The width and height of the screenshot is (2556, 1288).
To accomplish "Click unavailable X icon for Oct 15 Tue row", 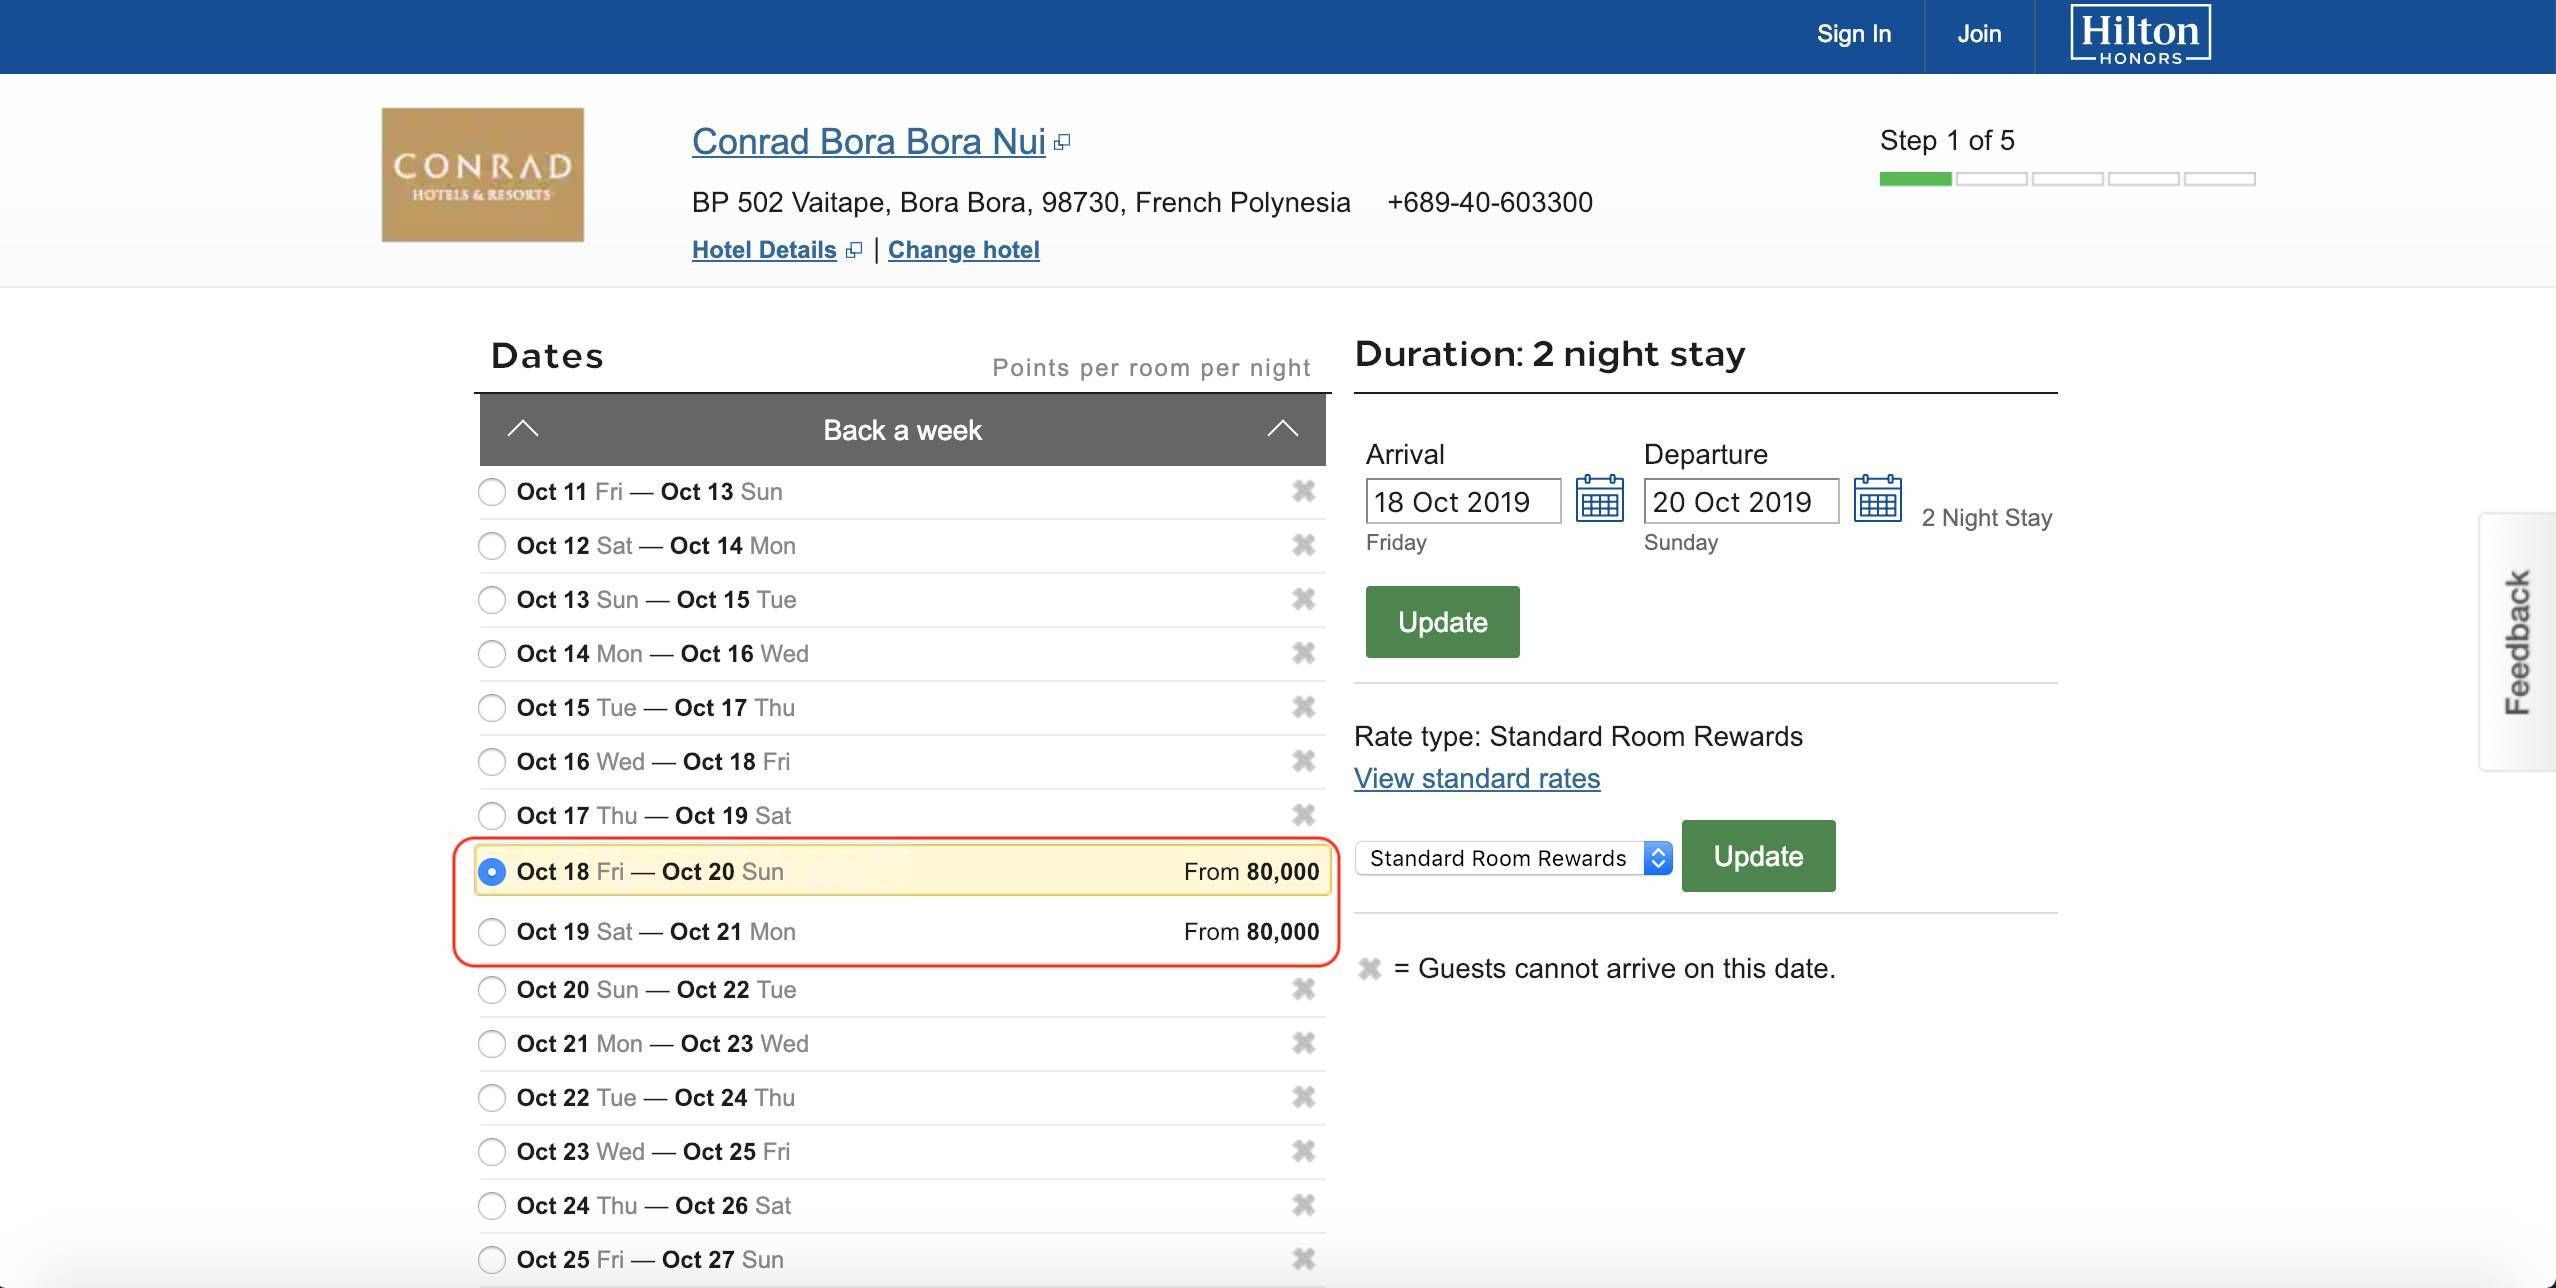I will (x=1303, y=707).
